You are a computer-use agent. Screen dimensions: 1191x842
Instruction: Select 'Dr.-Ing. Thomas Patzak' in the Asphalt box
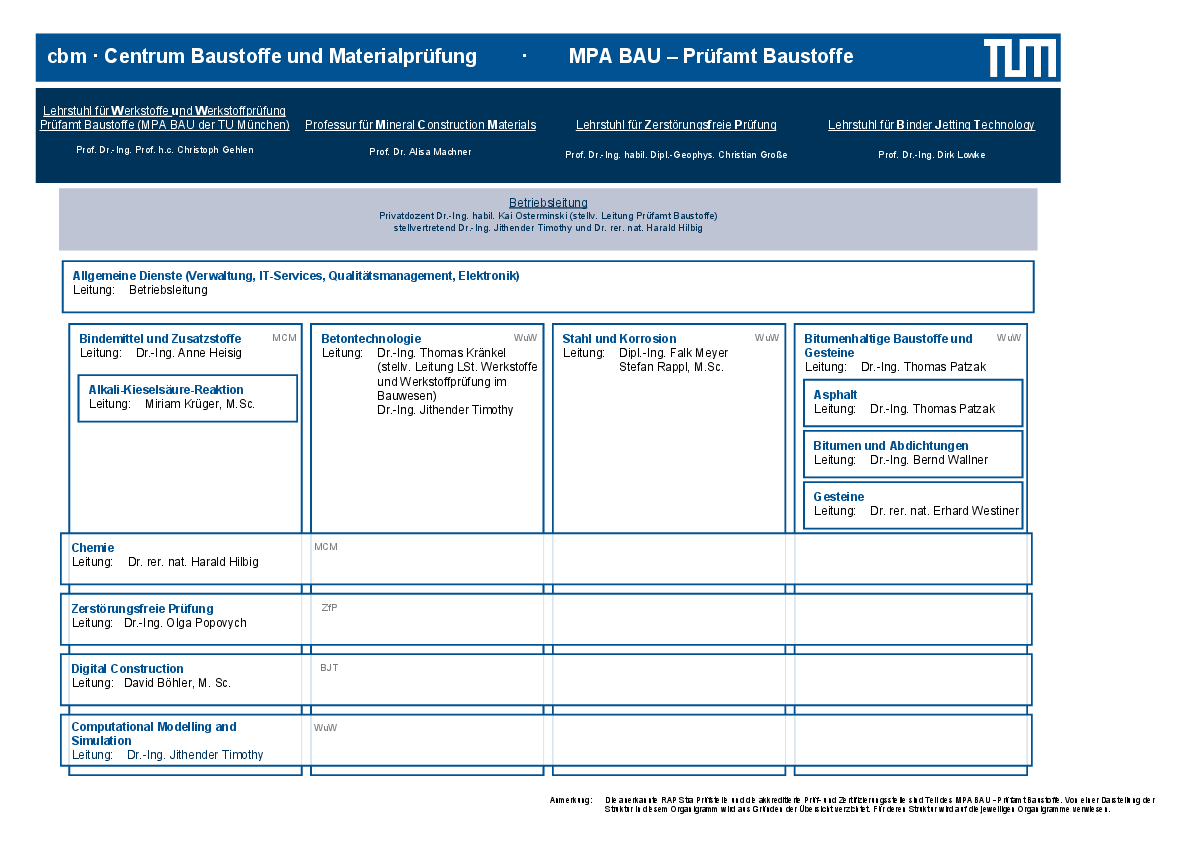[932, 409]
